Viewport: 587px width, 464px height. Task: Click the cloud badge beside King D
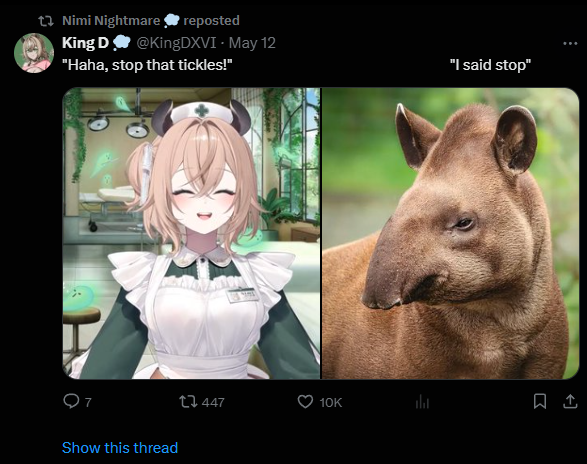(121, 43)
